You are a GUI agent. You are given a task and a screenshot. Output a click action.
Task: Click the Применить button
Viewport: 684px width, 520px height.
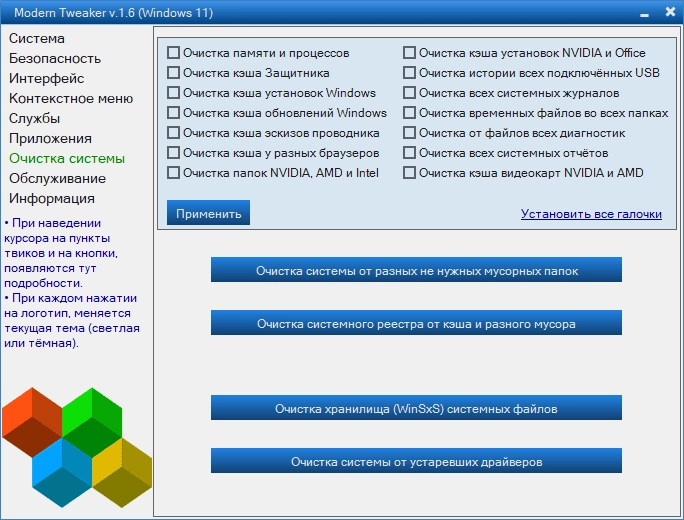coord(209,213)
